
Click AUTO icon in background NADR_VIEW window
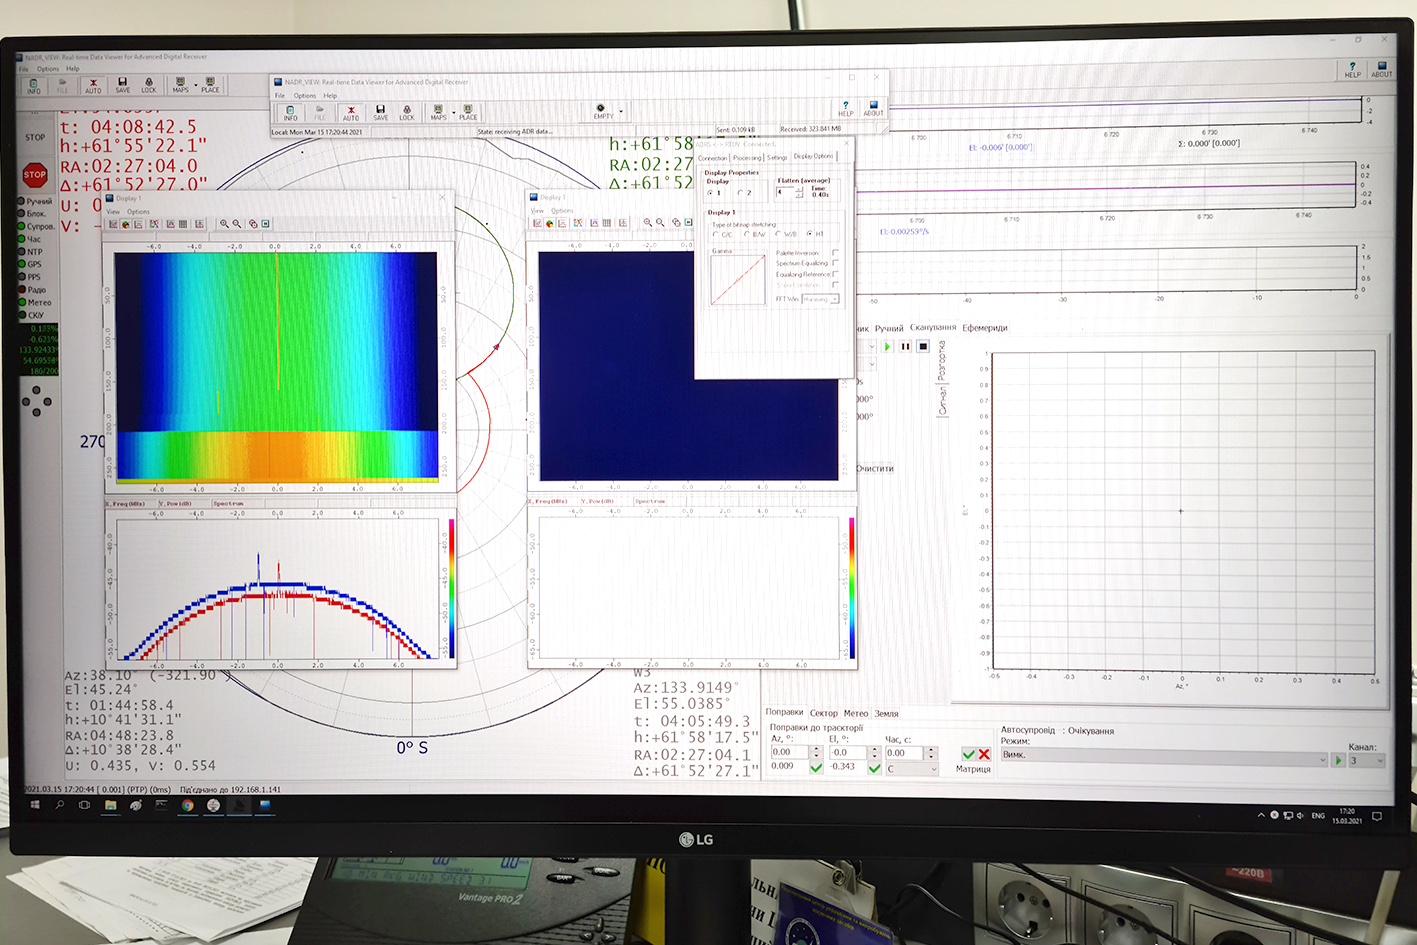(93, 86)
